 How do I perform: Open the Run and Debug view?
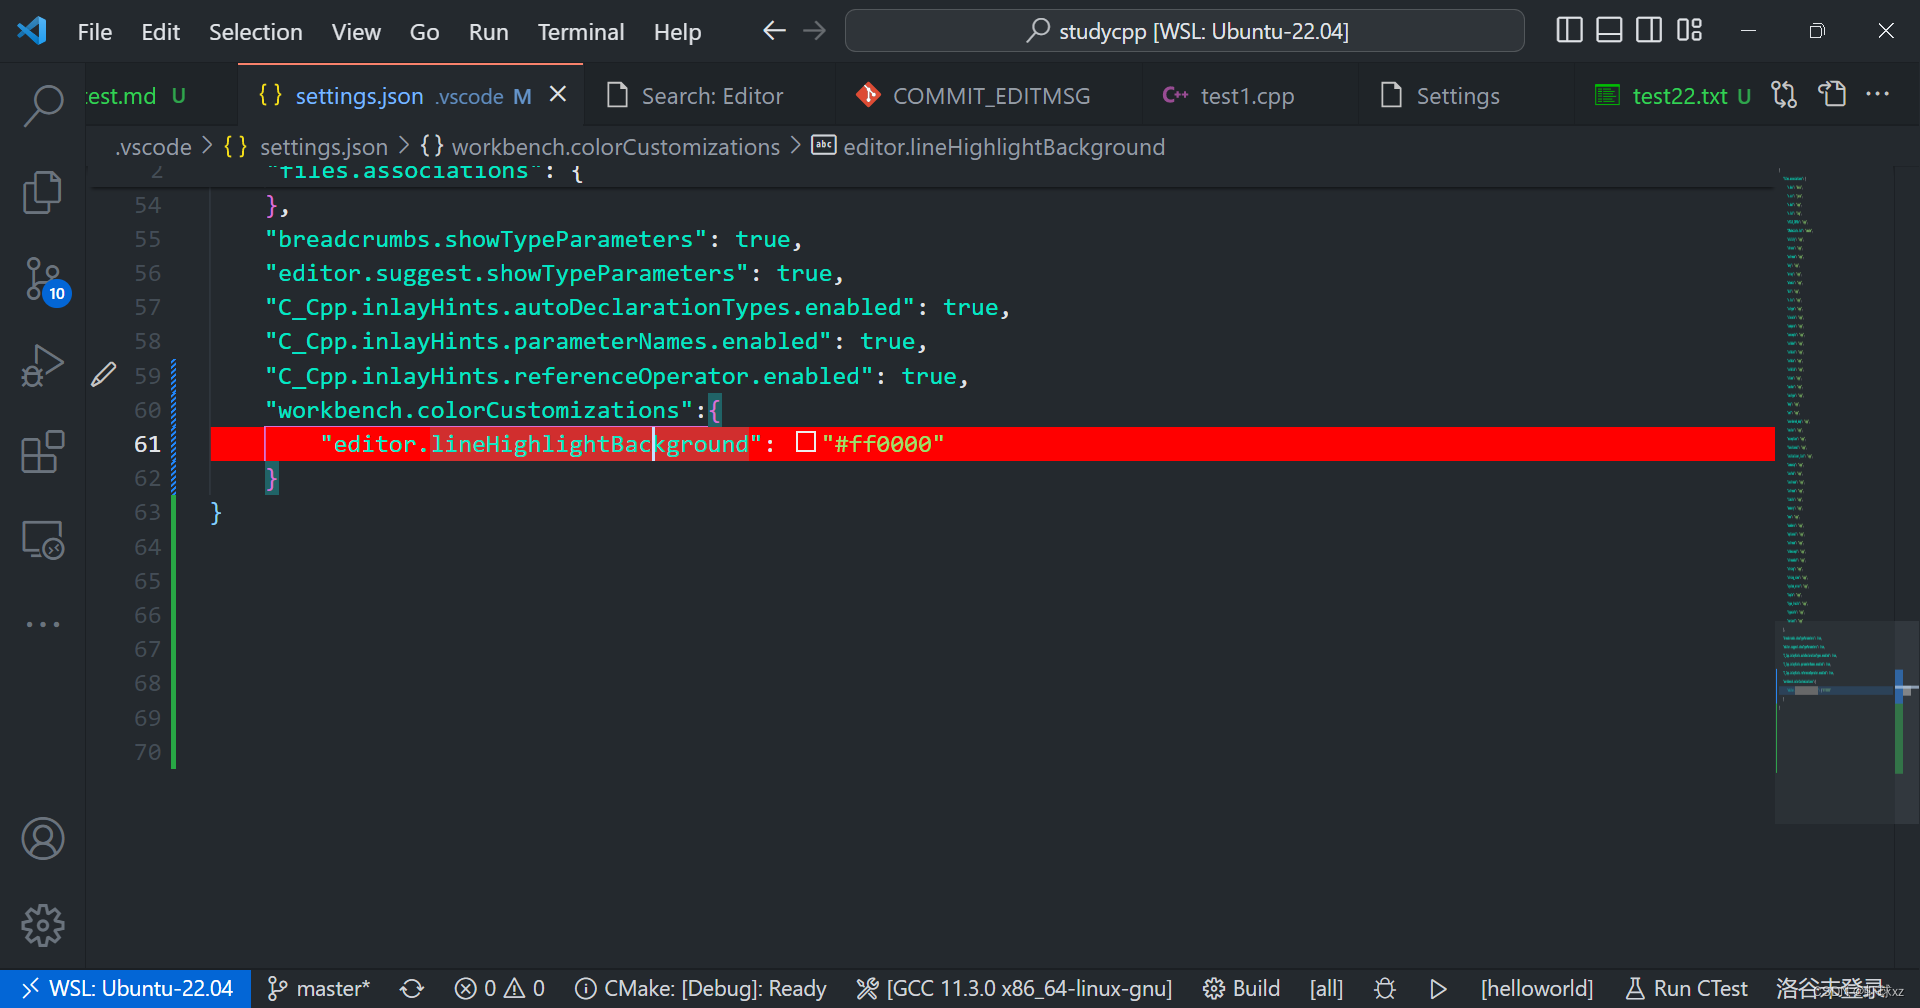coord(43,365)
